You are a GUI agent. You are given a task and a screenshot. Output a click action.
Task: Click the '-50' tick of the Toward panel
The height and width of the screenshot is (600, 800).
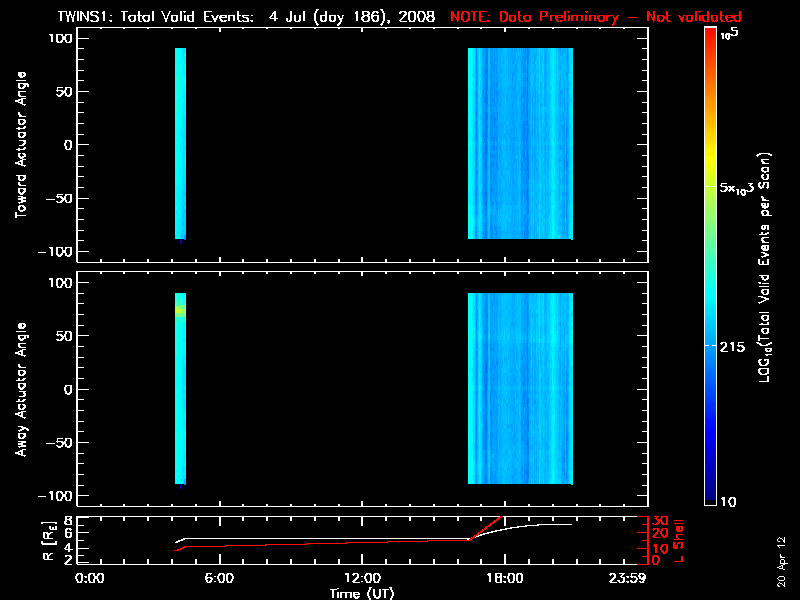[x=61, y=198]
